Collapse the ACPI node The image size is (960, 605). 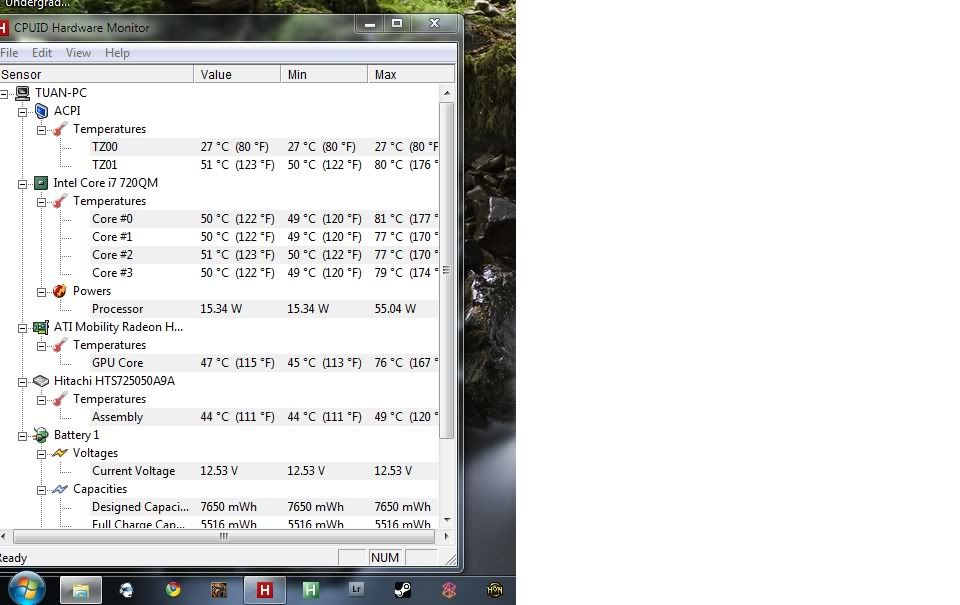[23, 112]
